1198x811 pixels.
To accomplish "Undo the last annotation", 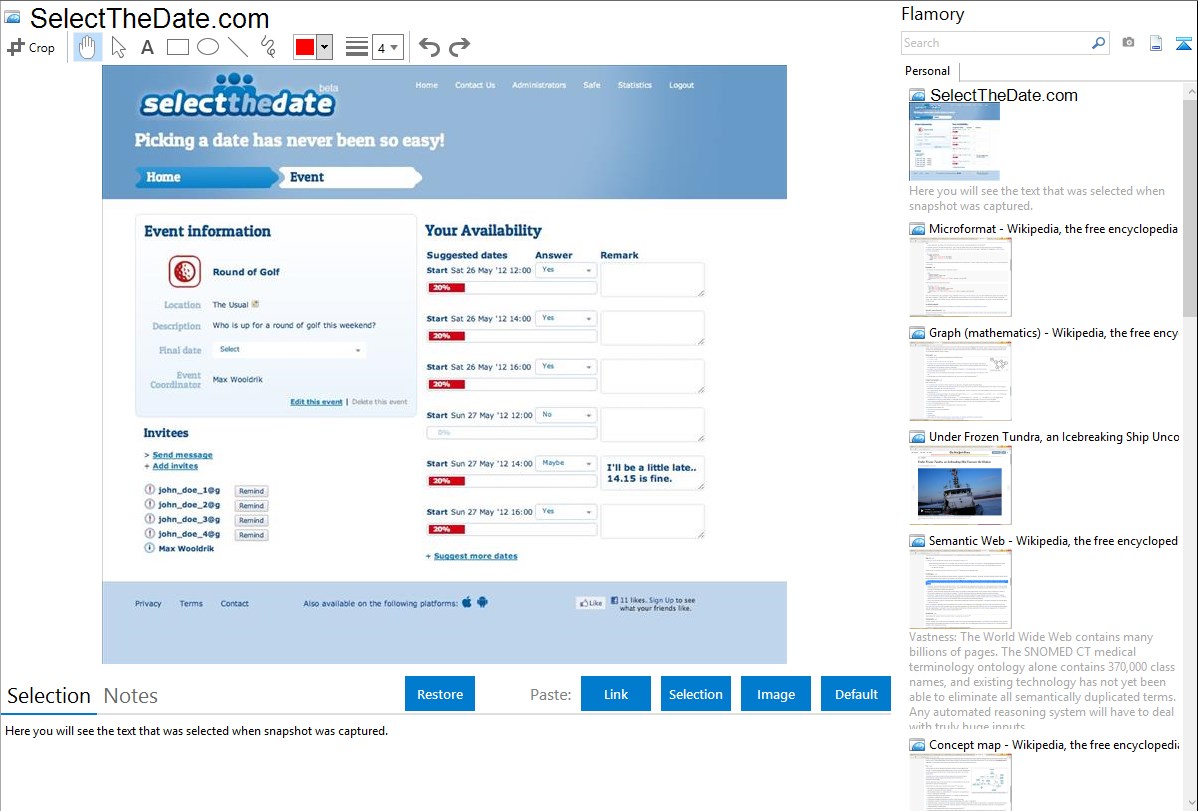I will point(429,47).
